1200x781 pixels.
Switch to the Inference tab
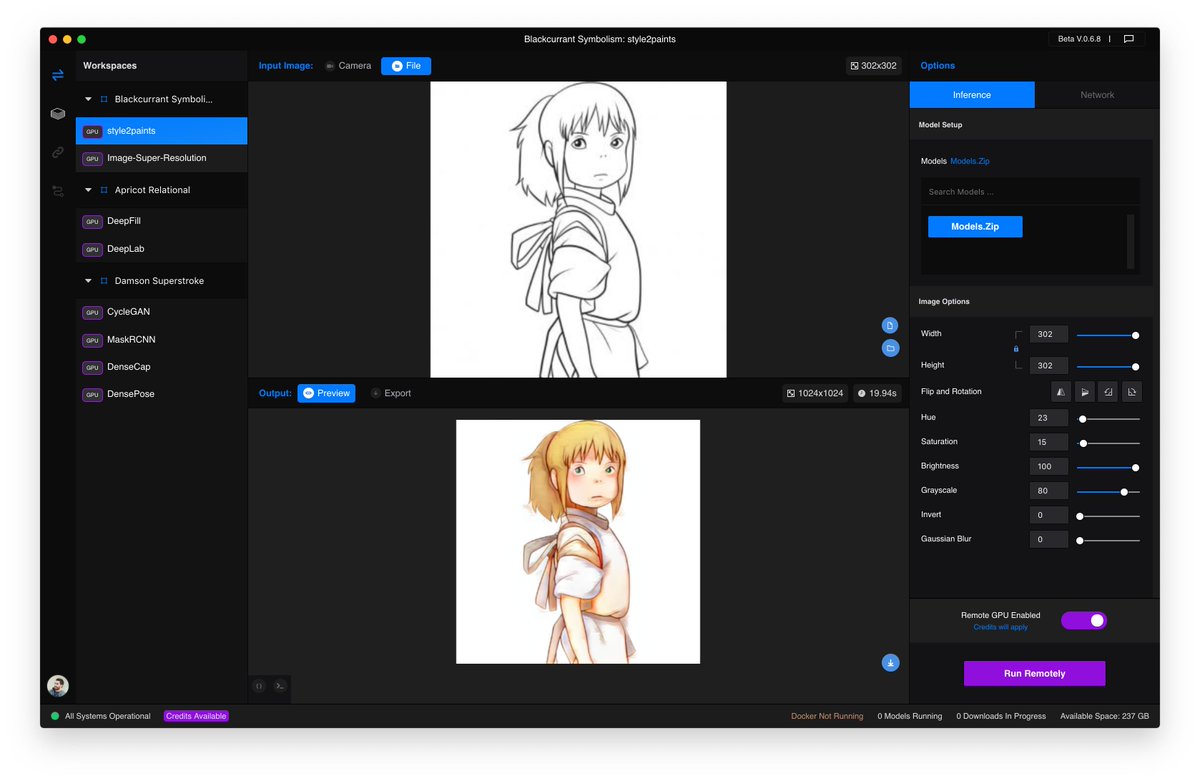point(972,95)
